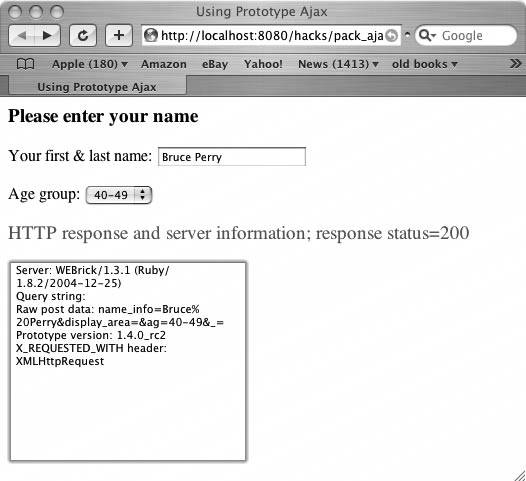The width and height of the screenshot is (526, 481).
Task: Go forward with the right arrow button
Action: 47,35
